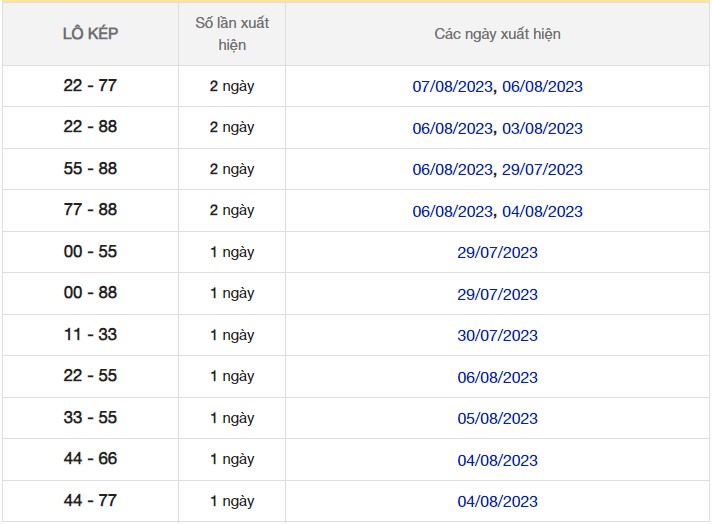Open the 05/08/2023 date link
712x524 pixels.
tap(497, 419)
